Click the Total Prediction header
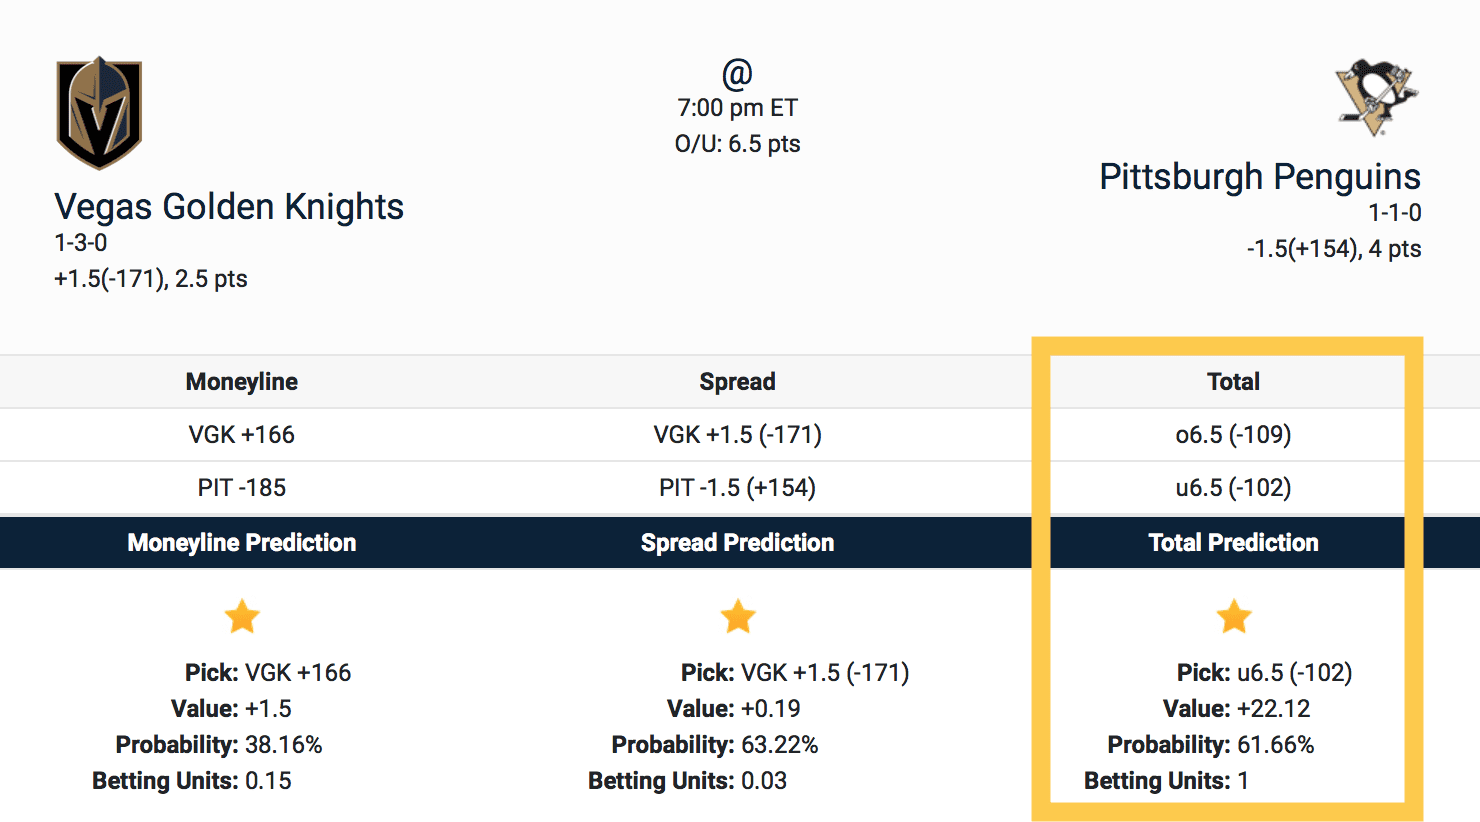 click(1233, 542)
